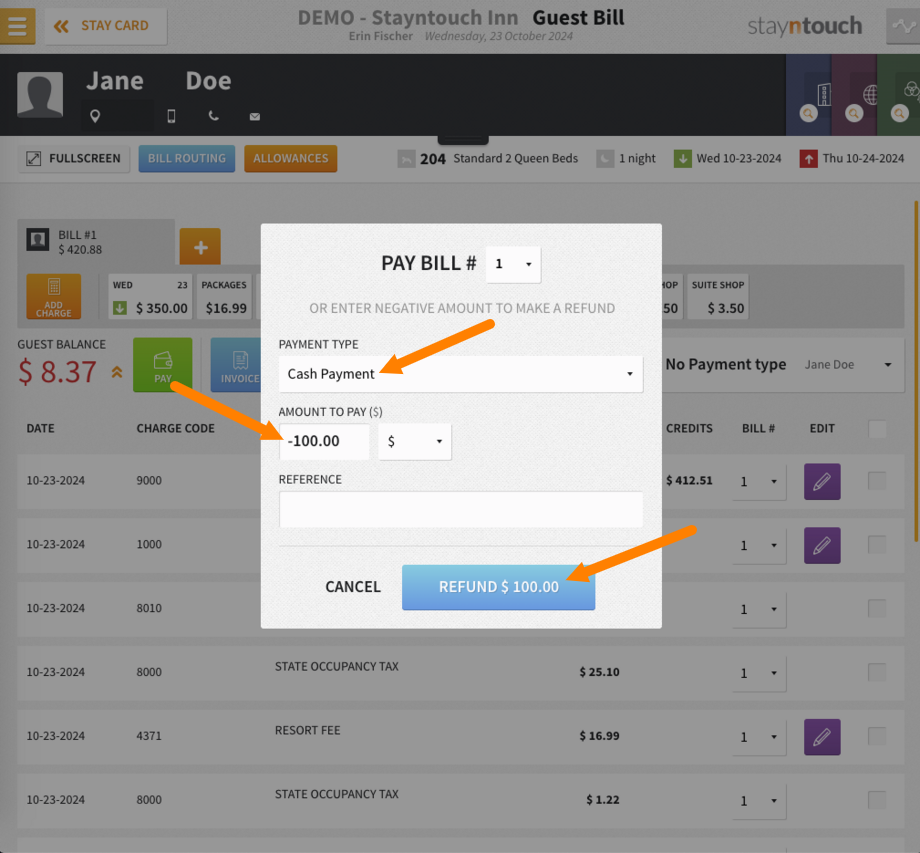
Task: Click the guest location pin icon
Action: pos(95,116)
